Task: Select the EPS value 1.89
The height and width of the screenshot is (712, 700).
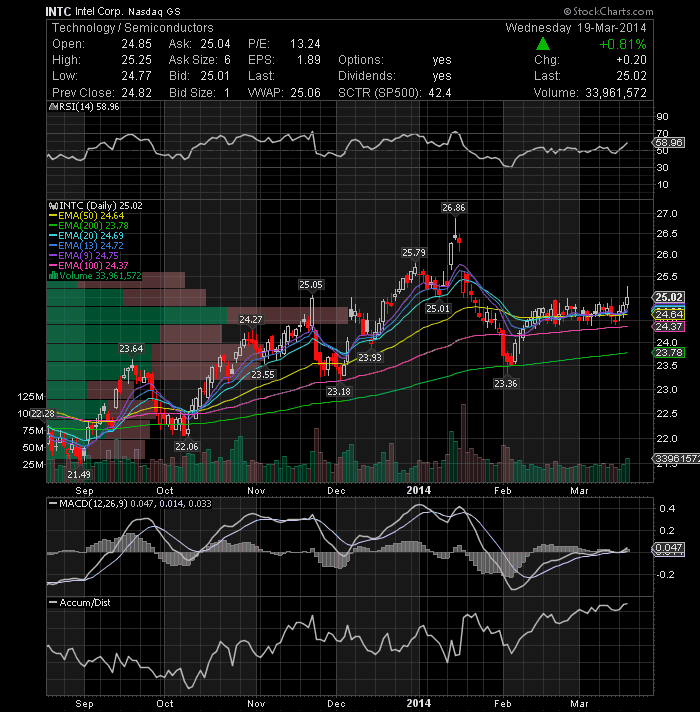Action: coord(309,60)
